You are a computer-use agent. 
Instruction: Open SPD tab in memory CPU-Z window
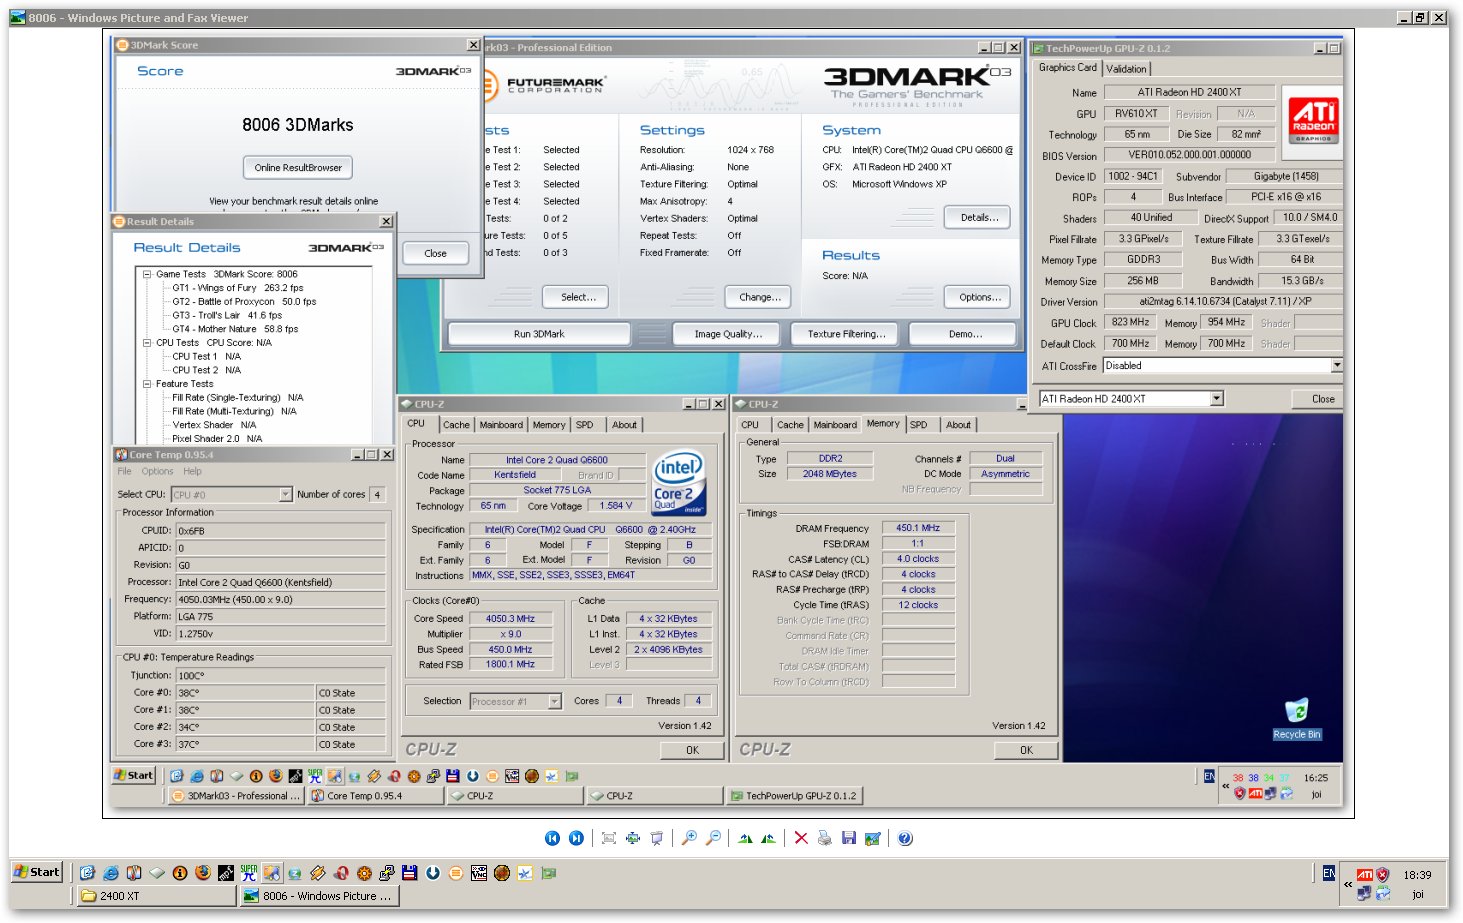click(x=918, y=425)
